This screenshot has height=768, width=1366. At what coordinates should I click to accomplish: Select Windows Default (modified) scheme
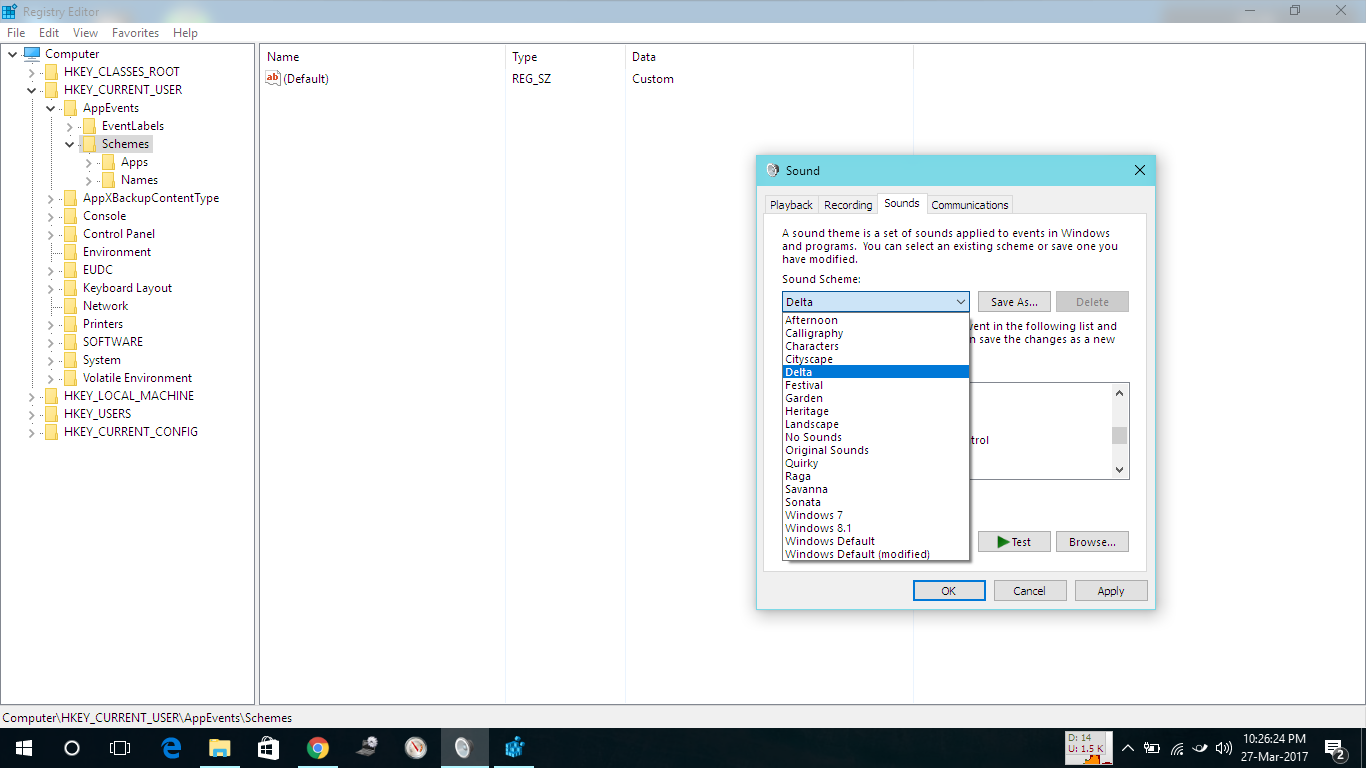876,554
